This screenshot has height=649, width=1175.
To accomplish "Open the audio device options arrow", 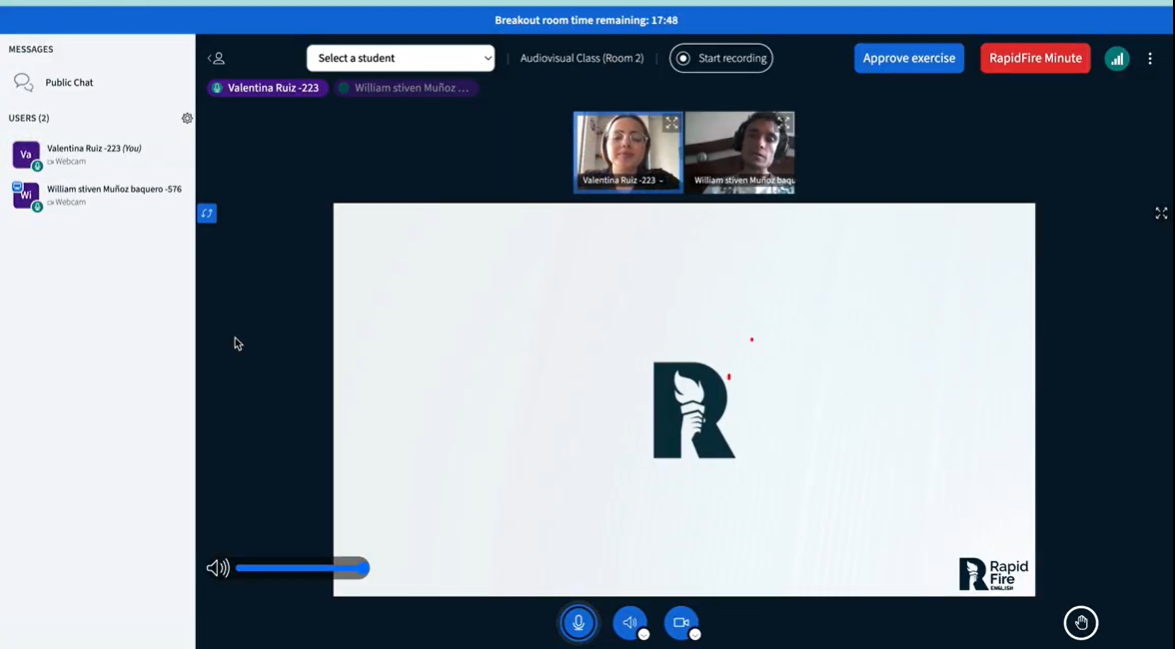I will (x=643, y=634).
